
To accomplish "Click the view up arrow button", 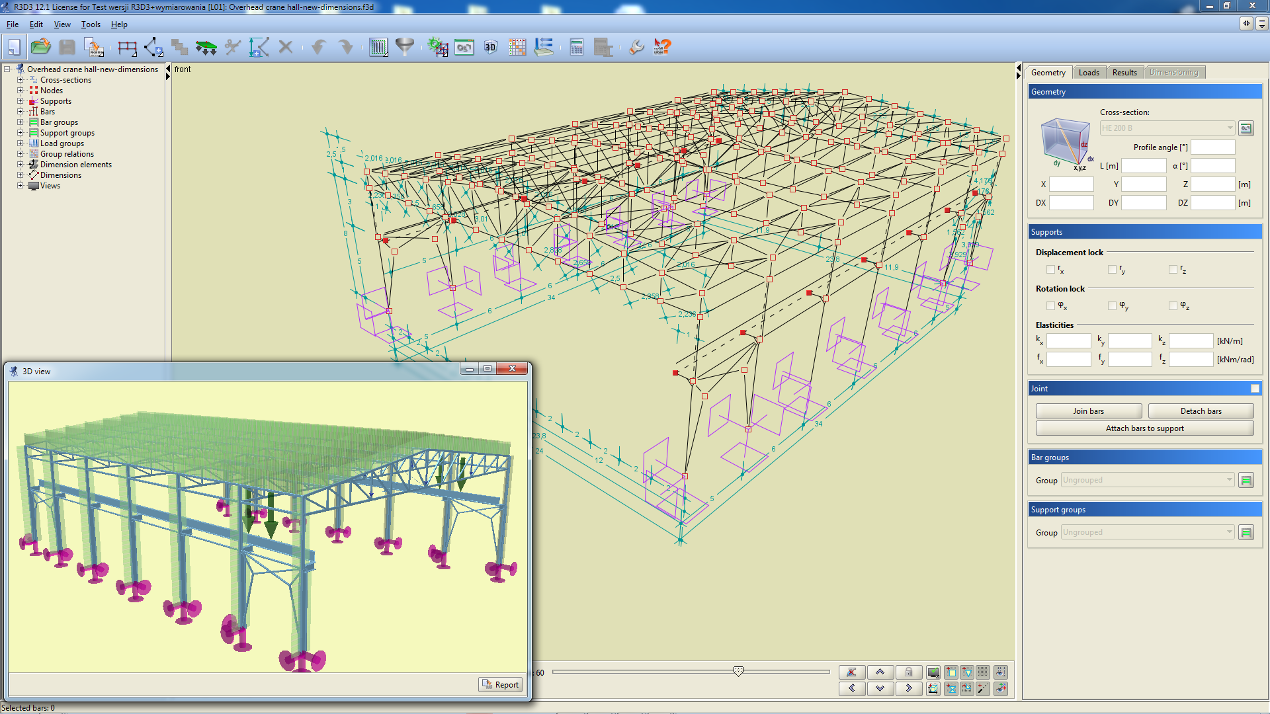I will pos(880,673).
